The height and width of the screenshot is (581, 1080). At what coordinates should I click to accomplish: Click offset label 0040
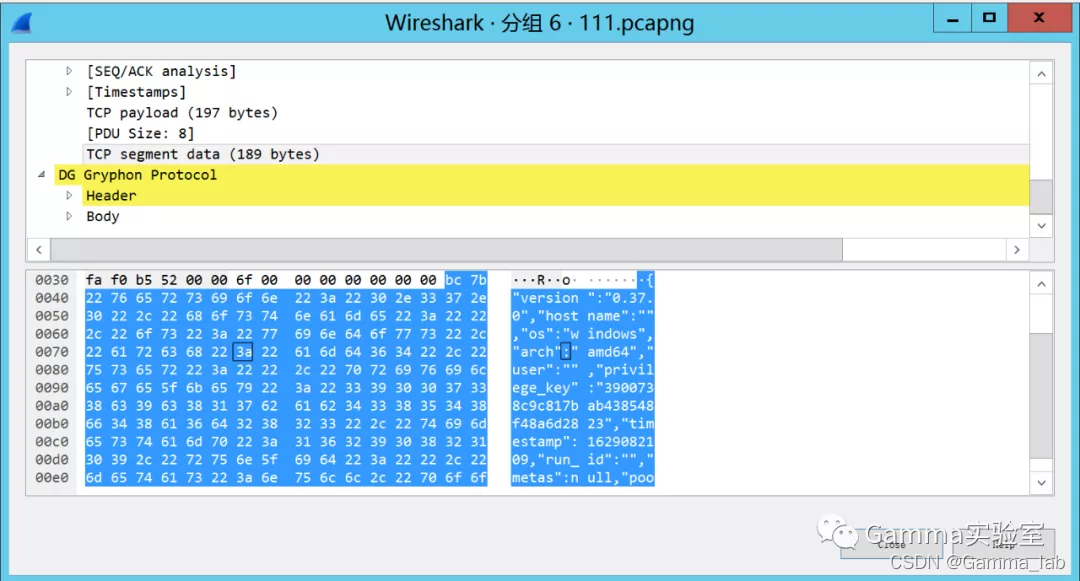pos(52,298)
